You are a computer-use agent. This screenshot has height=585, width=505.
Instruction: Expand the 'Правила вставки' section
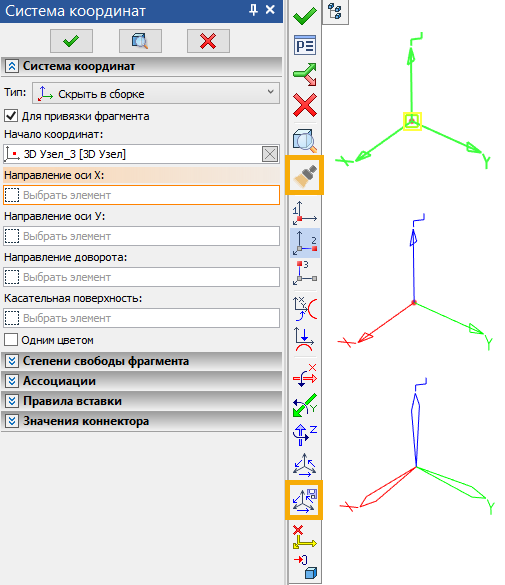[12, 401]
